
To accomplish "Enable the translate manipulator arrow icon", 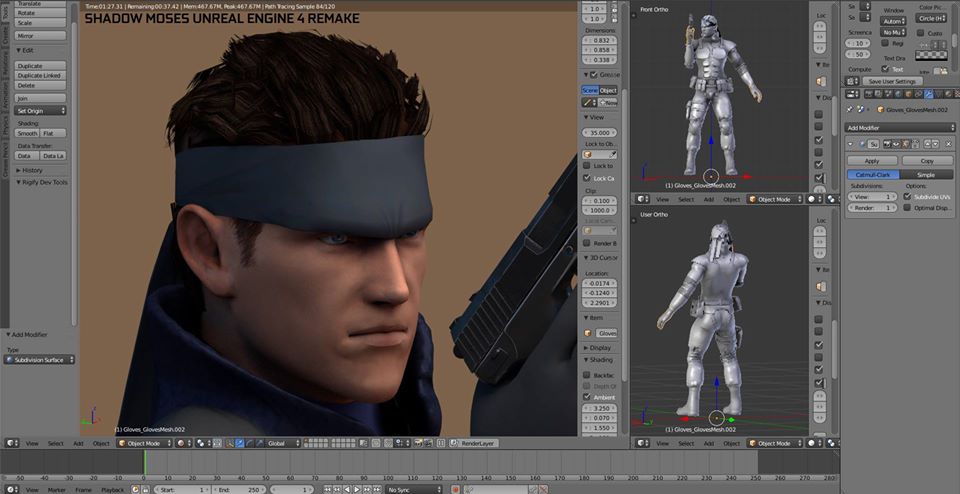I will point(239,443).
